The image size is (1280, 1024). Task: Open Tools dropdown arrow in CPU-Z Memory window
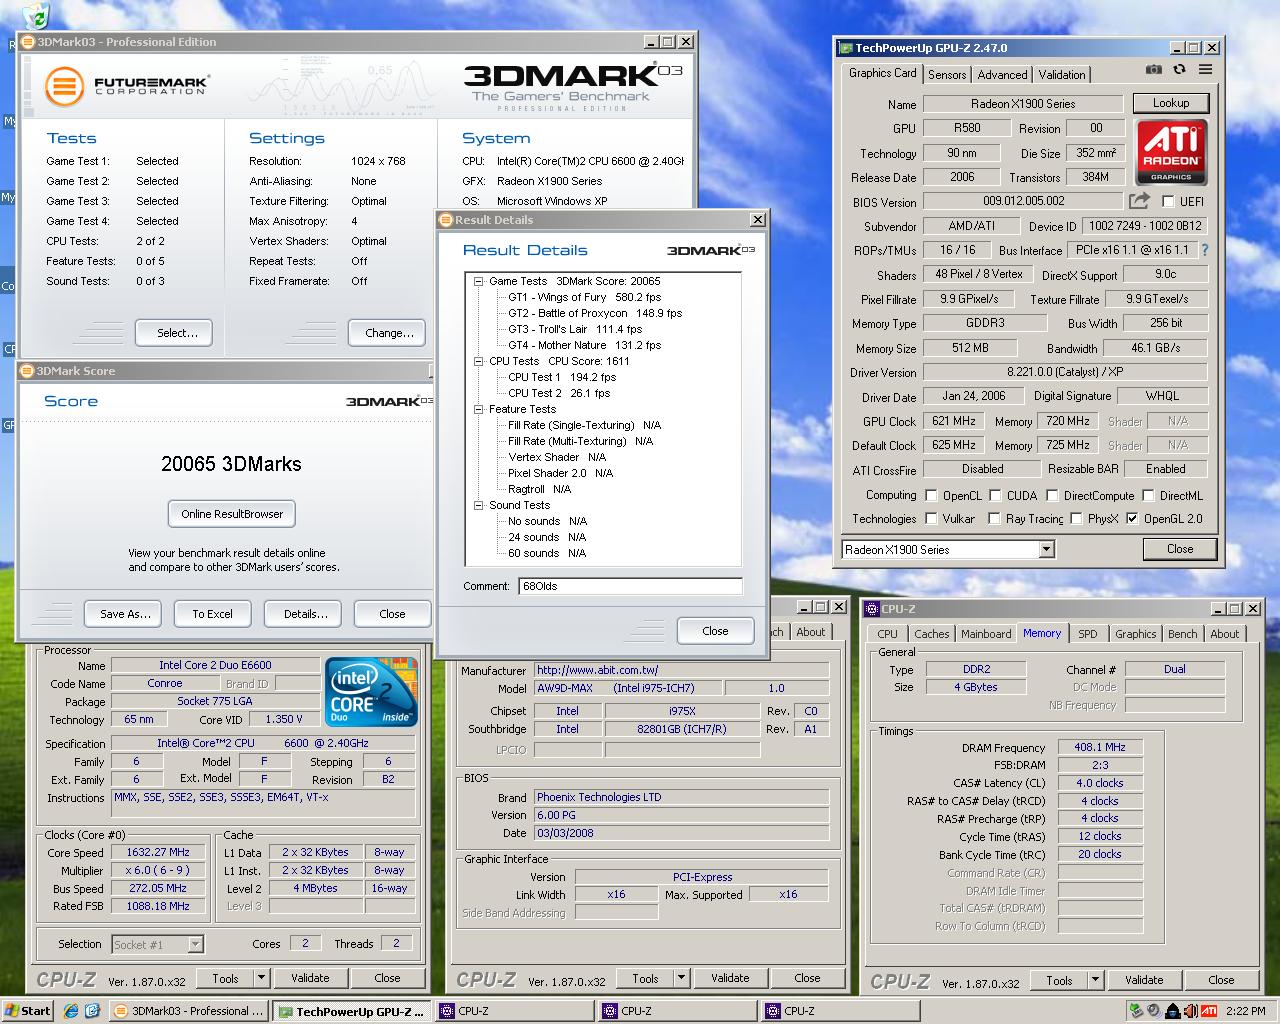pos(1095,980)
